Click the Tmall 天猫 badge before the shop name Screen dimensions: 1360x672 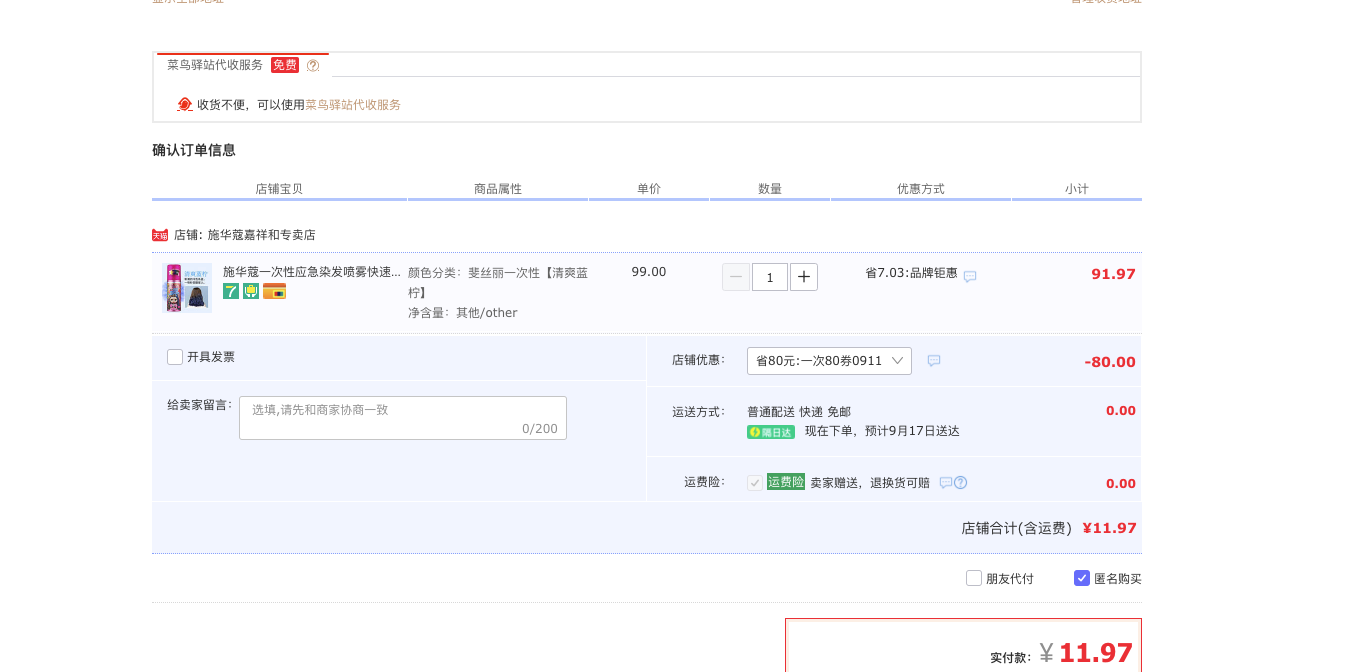point(160,235)
